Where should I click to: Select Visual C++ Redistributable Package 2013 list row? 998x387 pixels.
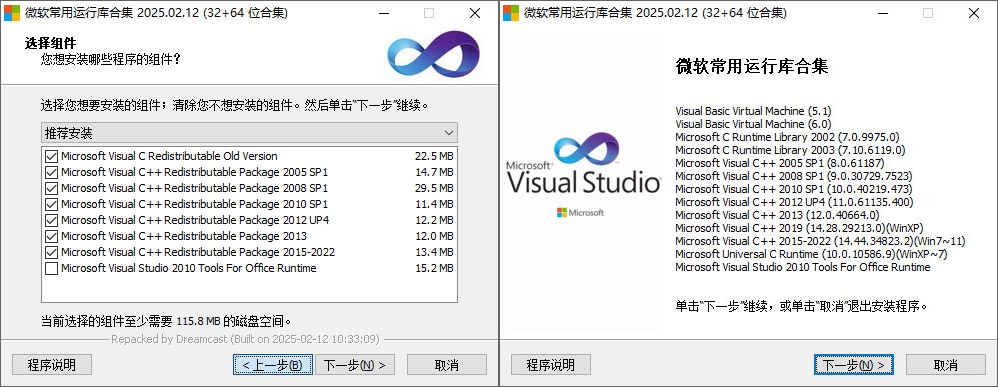coord(250,236)
